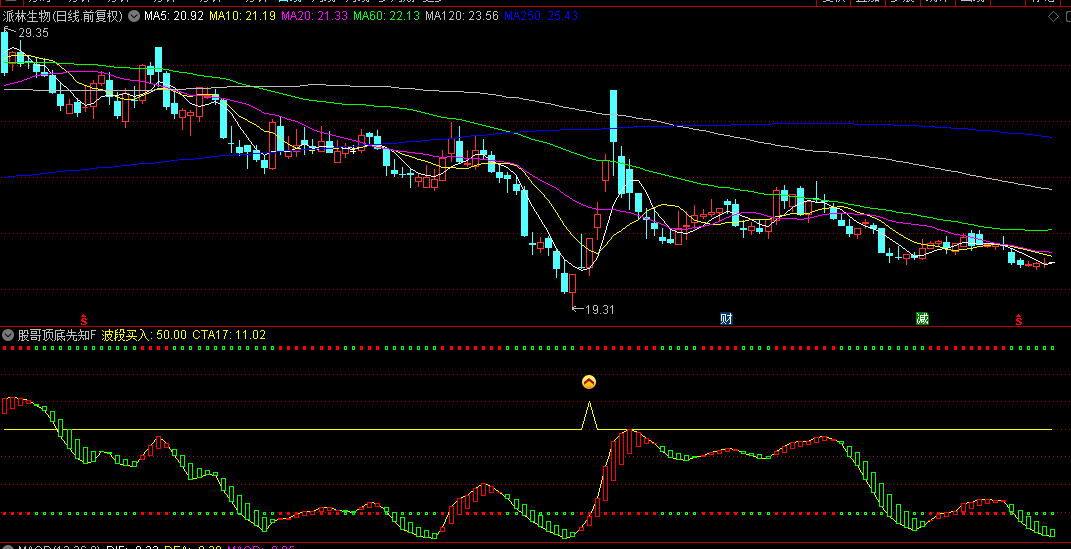The height and width of the screenshot is (549, 1071).
Task: Expand the 股哥顶底先知F indicator dropdown arrow
Action: 8,335
